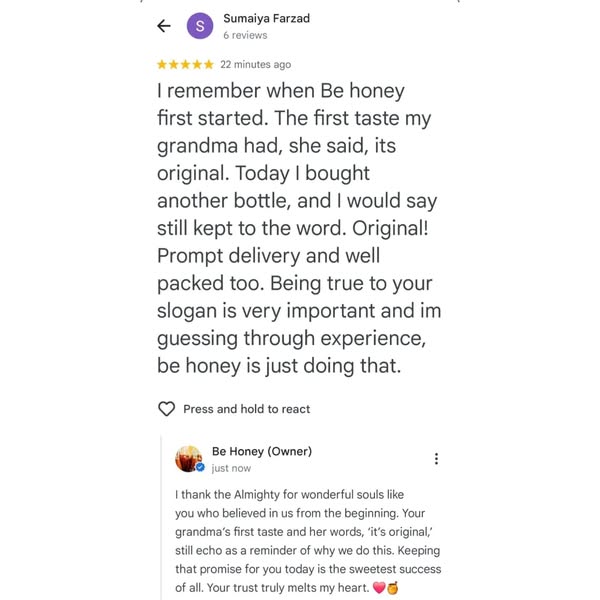Image resolution: width=600 pixels, height=600 pixels.
Task: Open the purple S profile avatar
Action: 200,26
